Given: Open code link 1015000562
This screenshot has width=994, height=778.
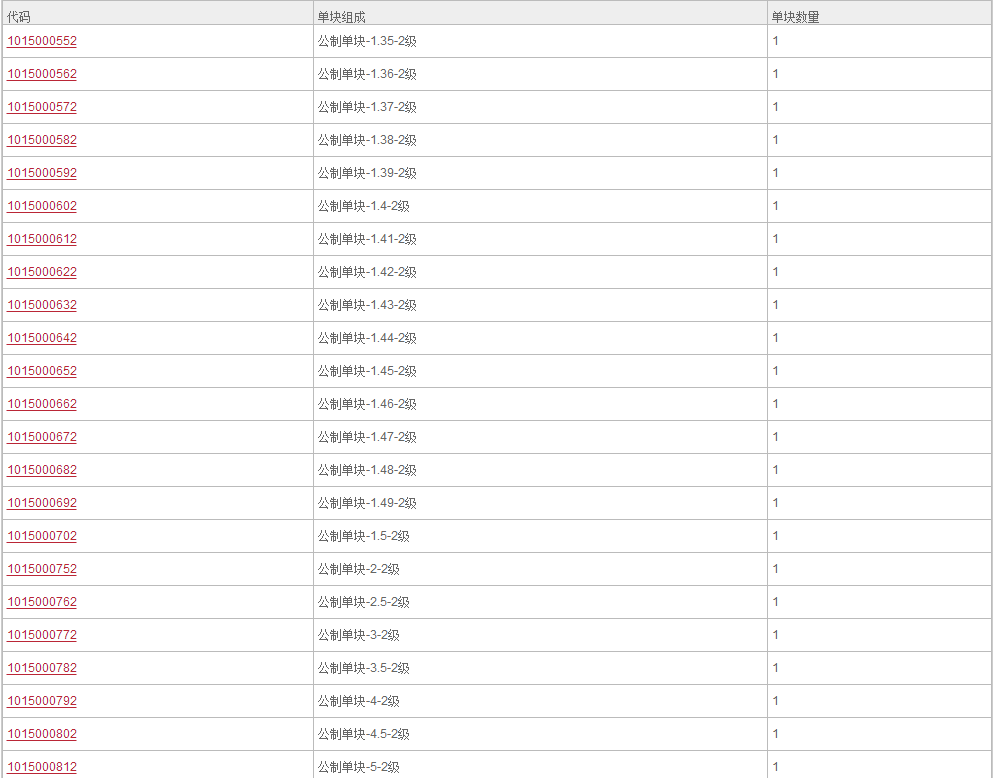Looking at the screenshot, I should [42, 74].
